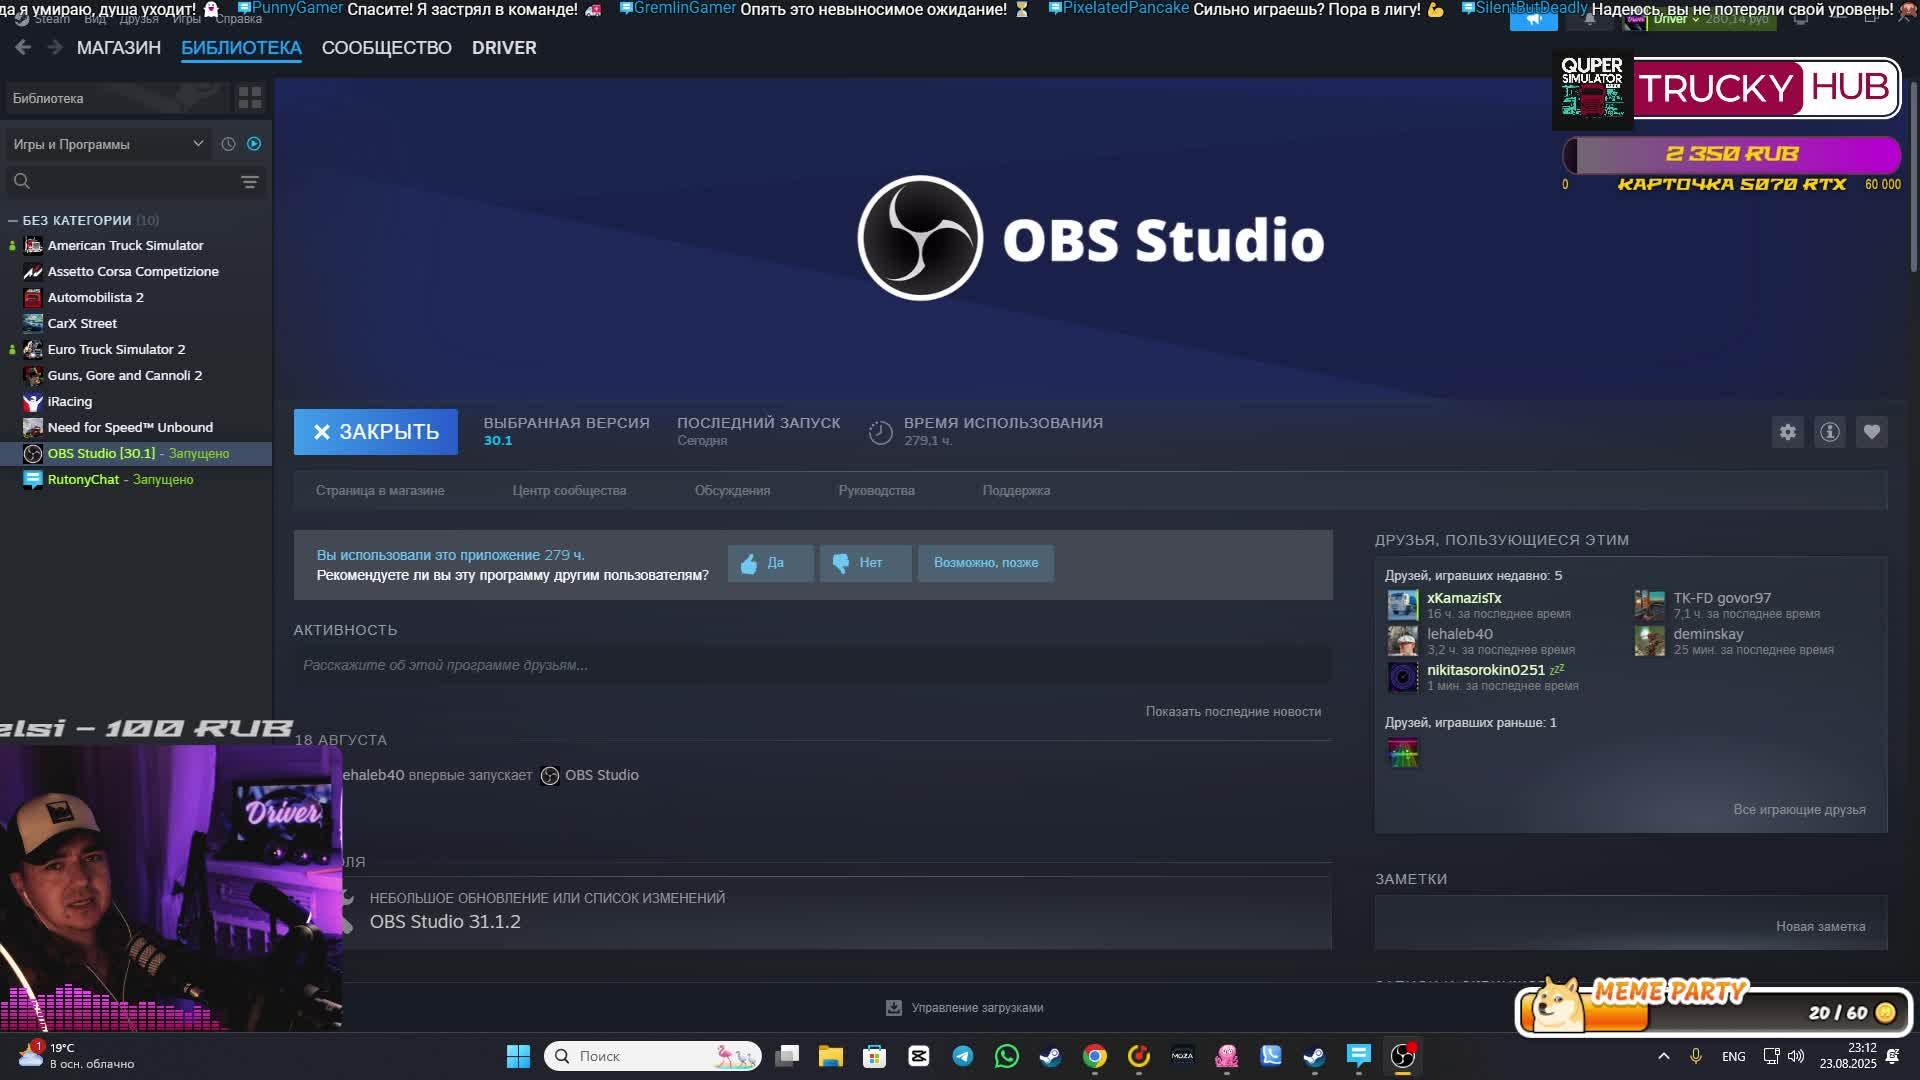This screenshot has width=1920, height=1080.
Task: Click the thumbs-up Да button
Action: click(770, 563)
